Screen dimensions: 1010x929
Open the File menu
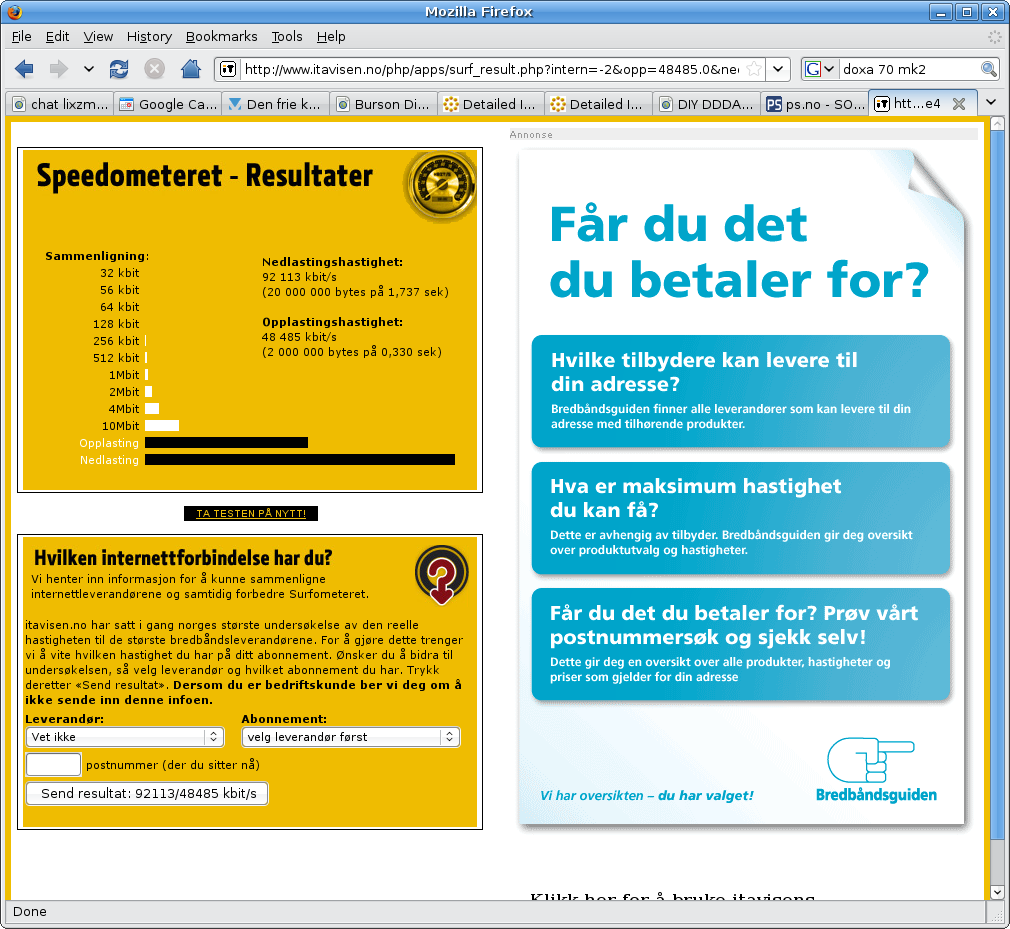[21, 37]
